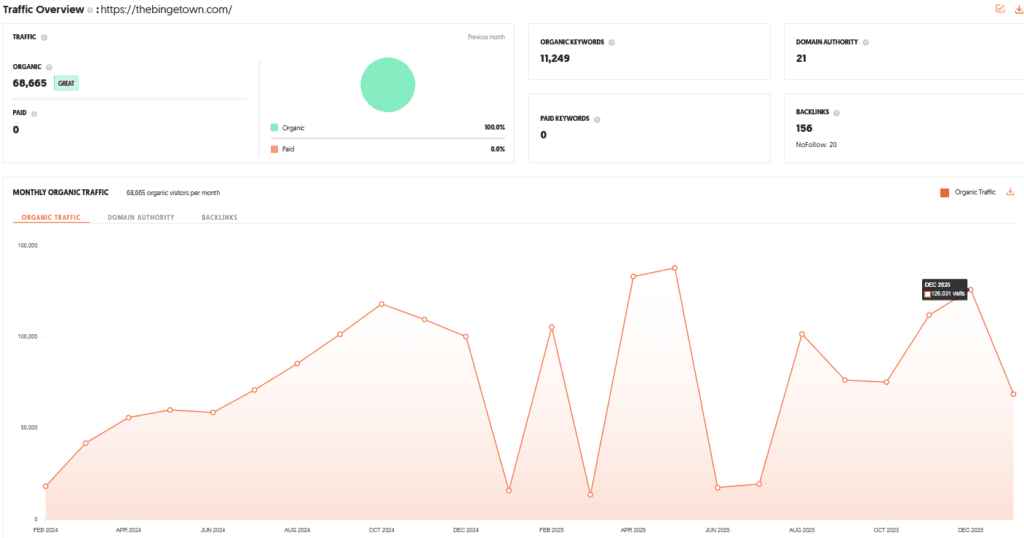This screenshot has height=538, width=1024.
Task: Click the DEC 2025 data point on chart
Action: (969, 289)
